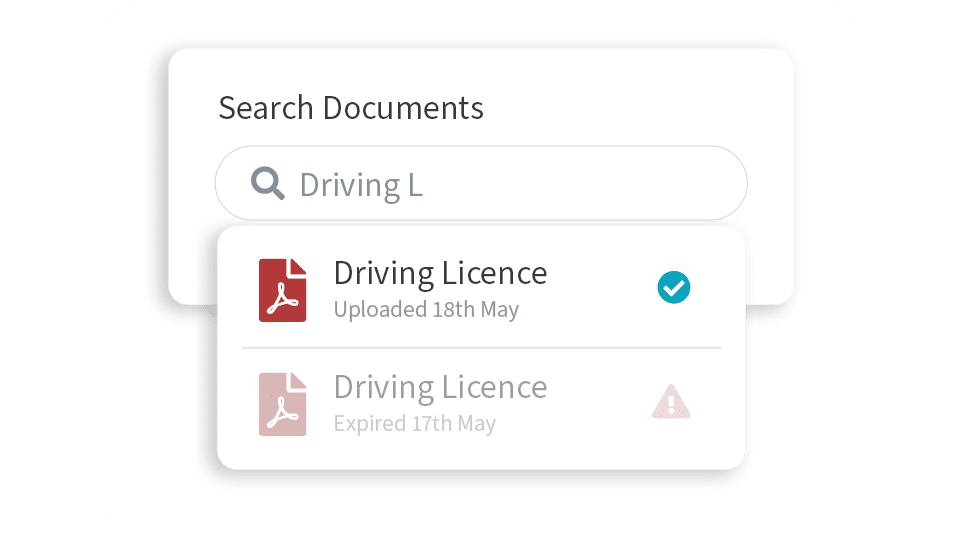Click the magnifying glass search icon
Screen dimensions: 962x536
tap(268, 183)
